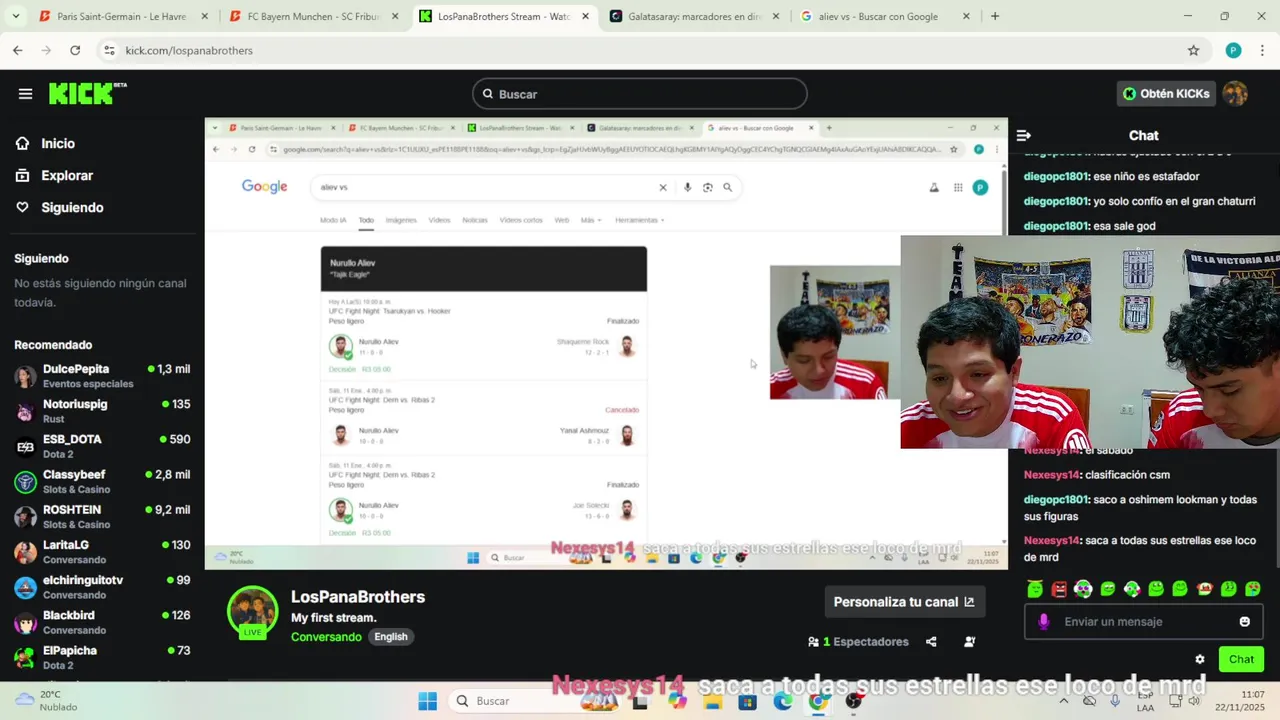Click the elchiringuitotv channel avatar
The image size is (1280, 720).
click(25, 587)
